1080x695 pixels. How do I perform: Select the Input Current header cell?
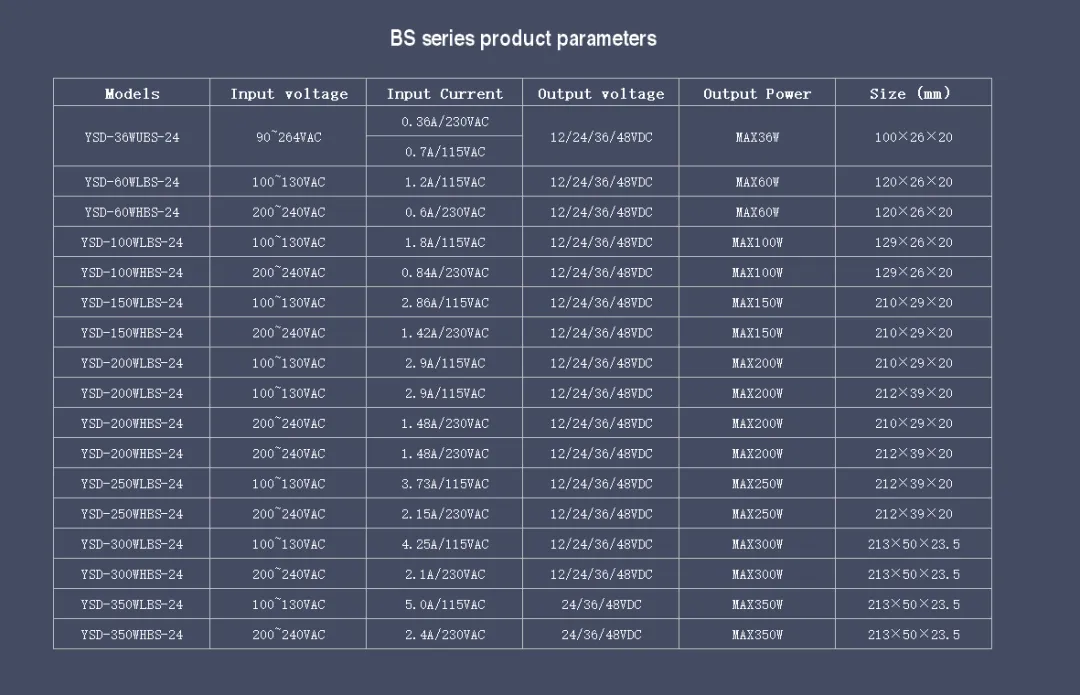(444, 93)
